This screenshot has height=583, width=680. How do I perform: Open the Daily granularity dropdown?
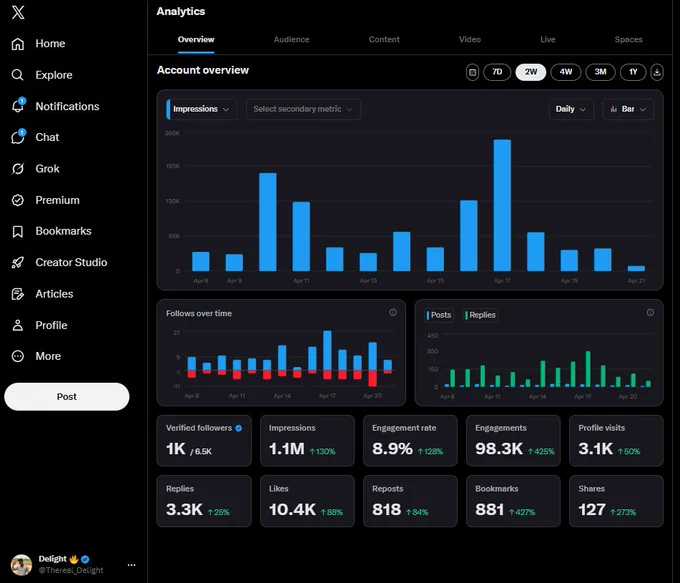[571, 109]
